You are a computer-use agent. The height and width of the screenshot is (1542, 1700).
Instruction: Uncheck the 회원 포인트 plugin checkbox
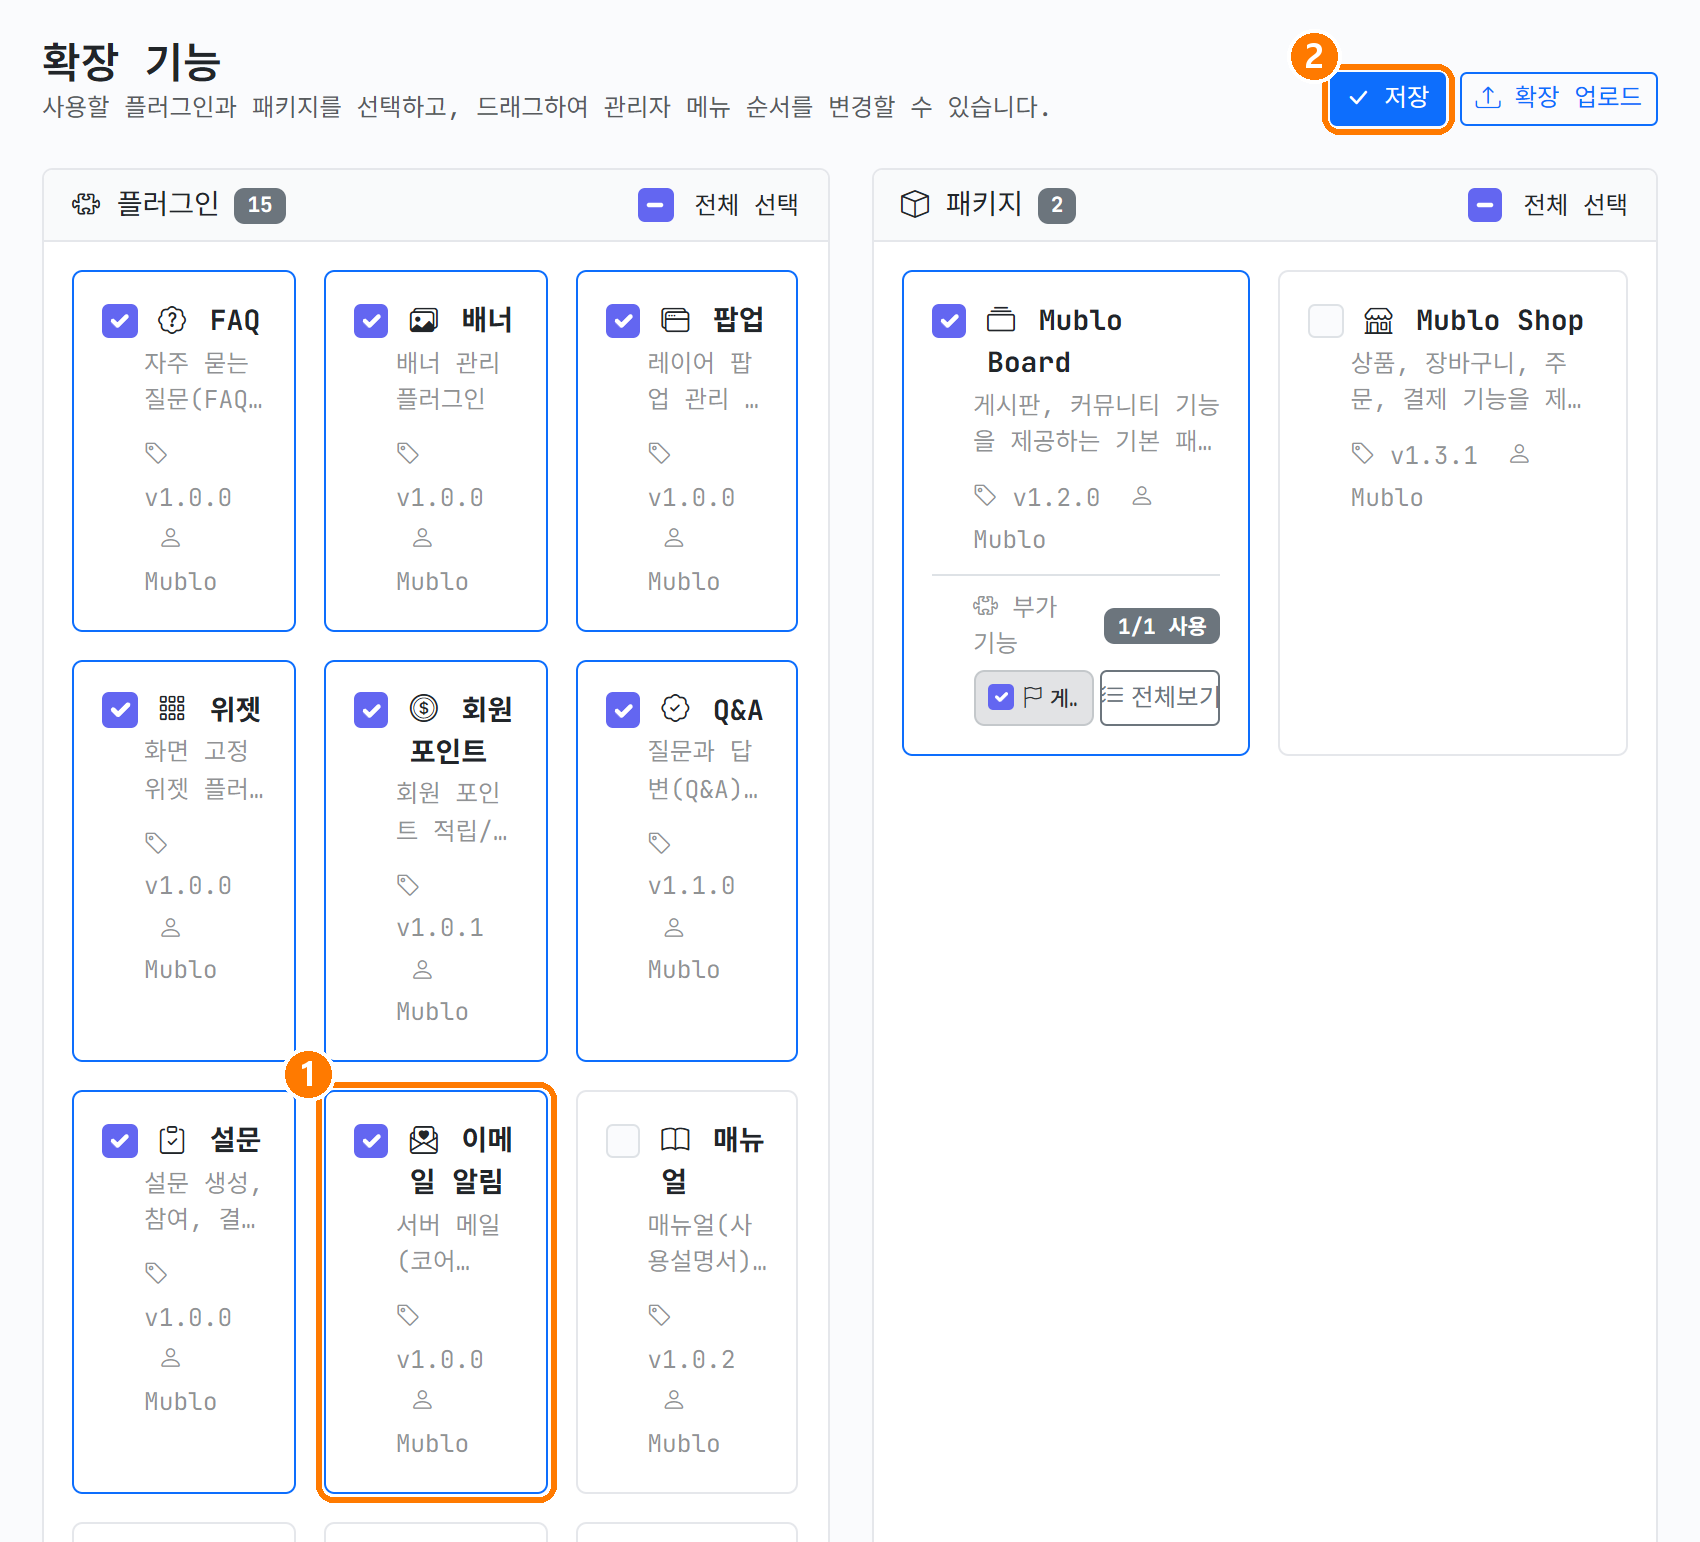coord(371,710)
